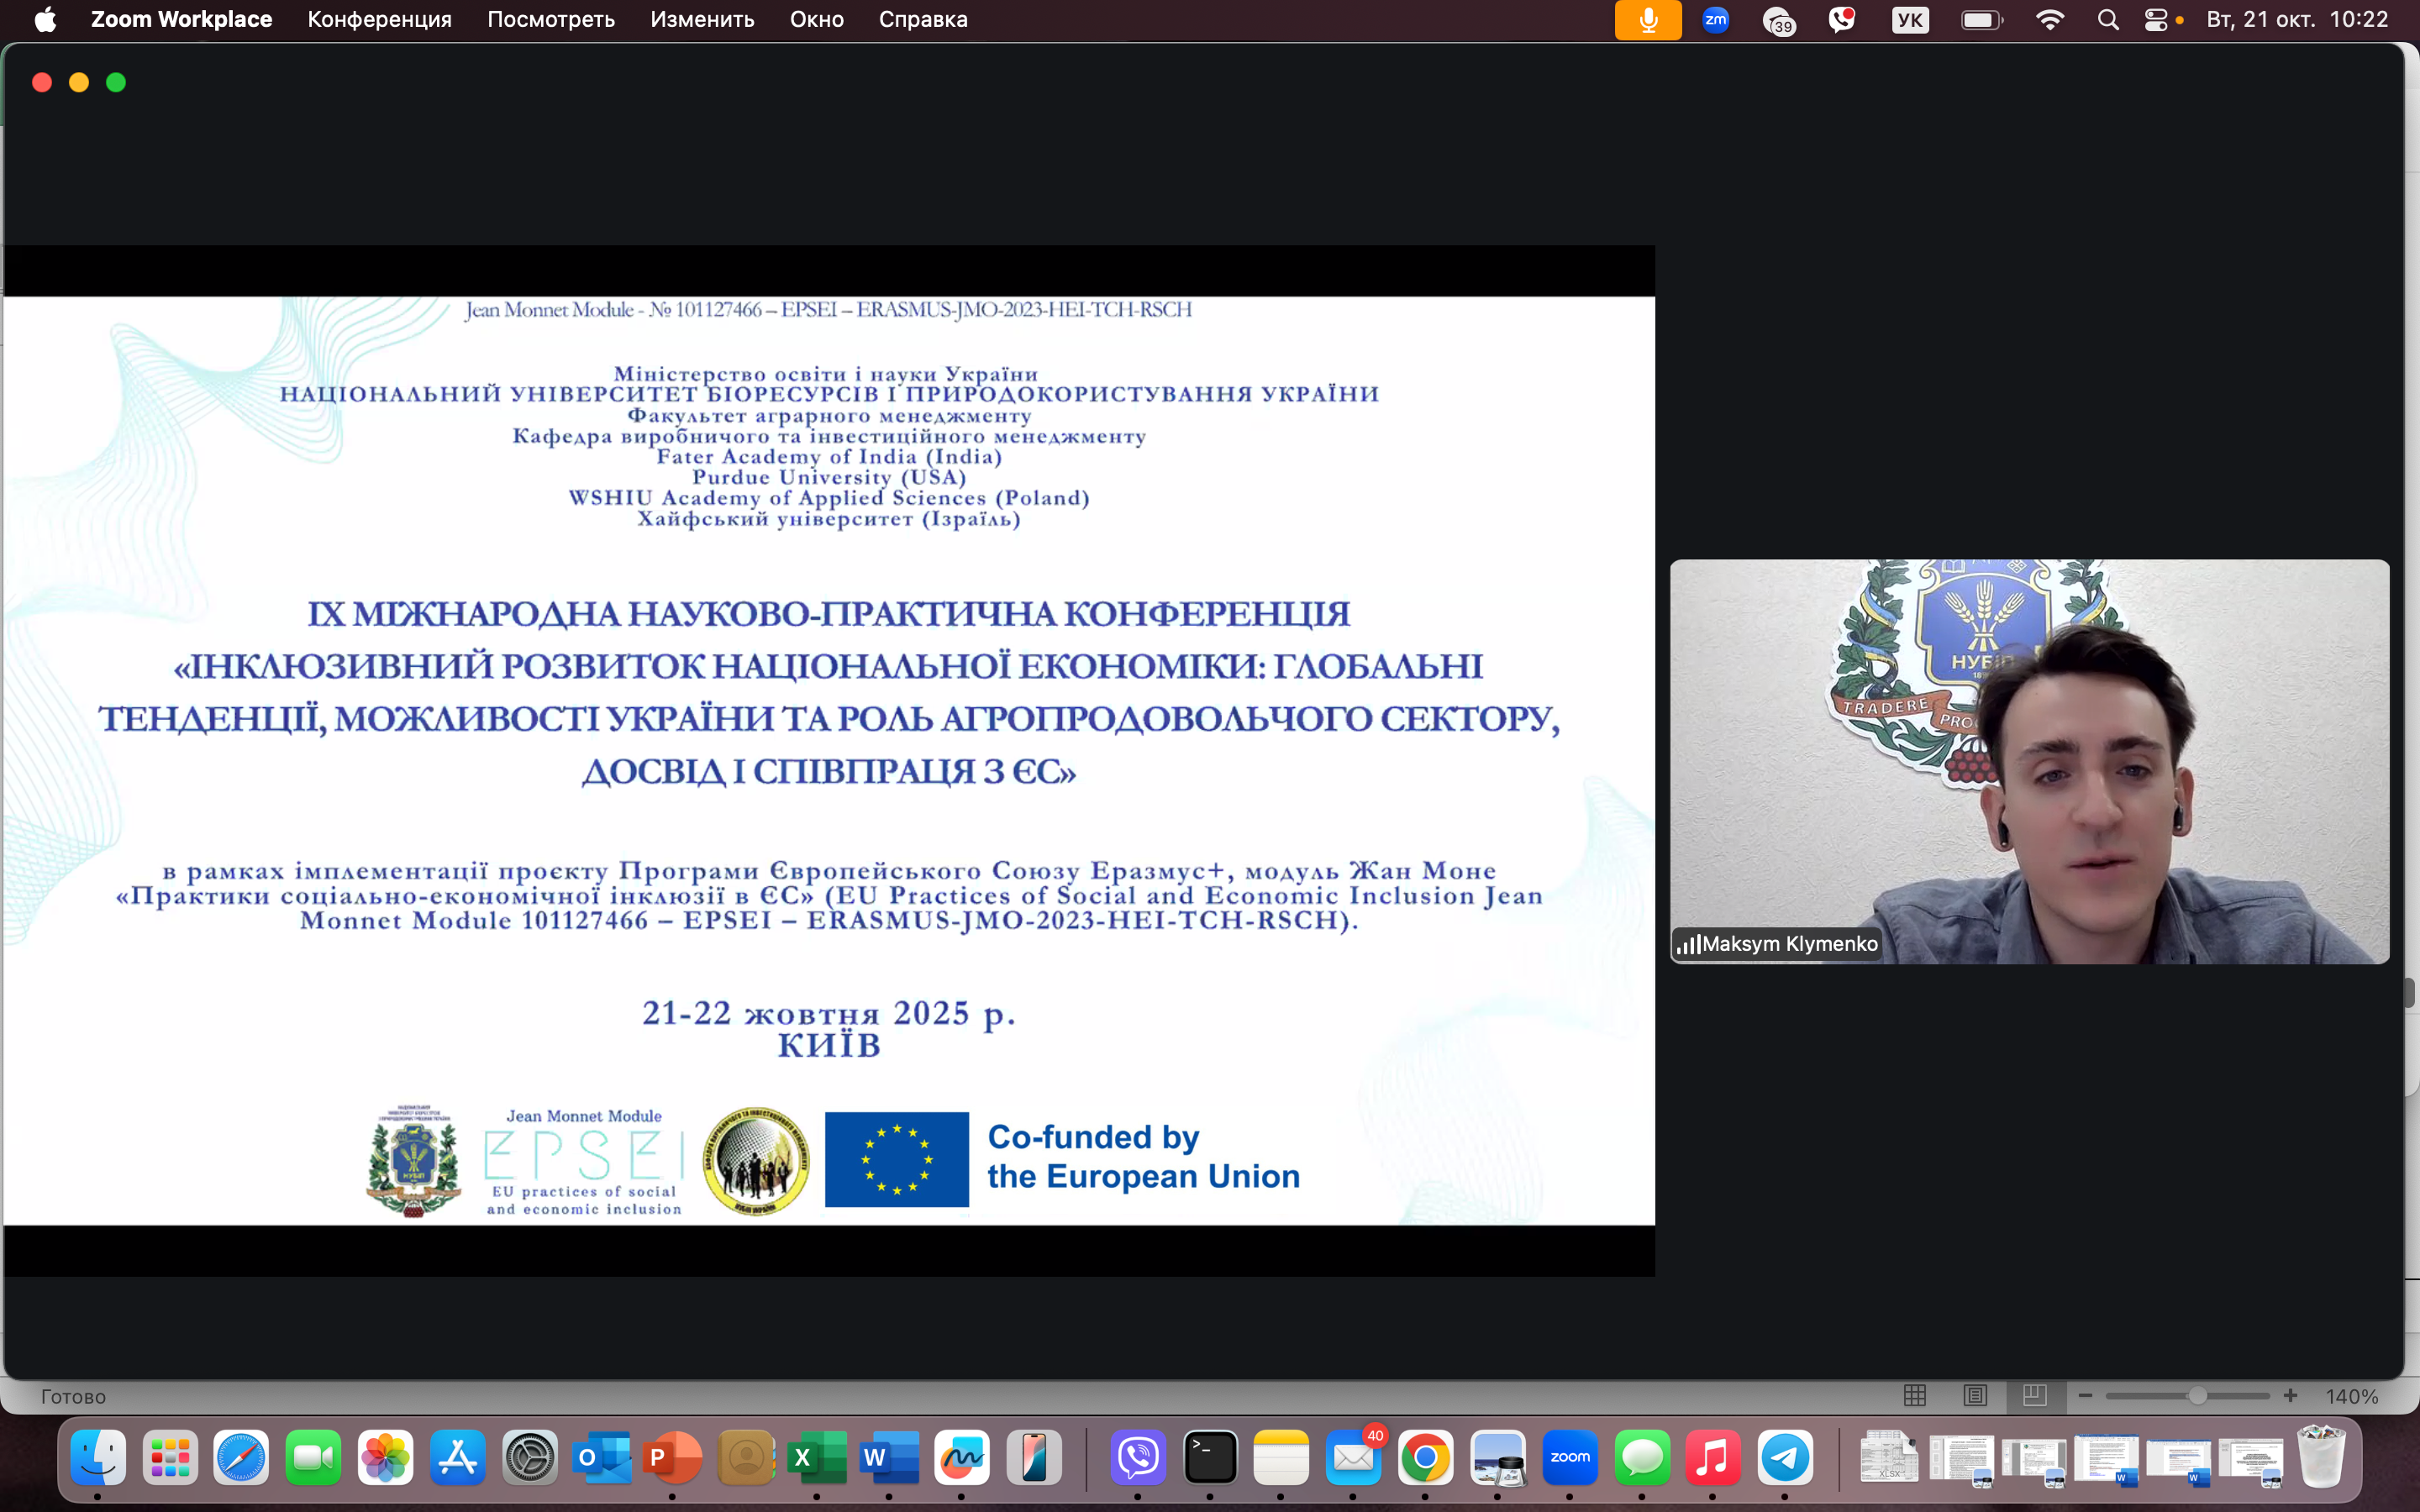The image size is (2420, 1512).
Task: Click the plus zoom-in button
Action: [x=2290, y=1396]
